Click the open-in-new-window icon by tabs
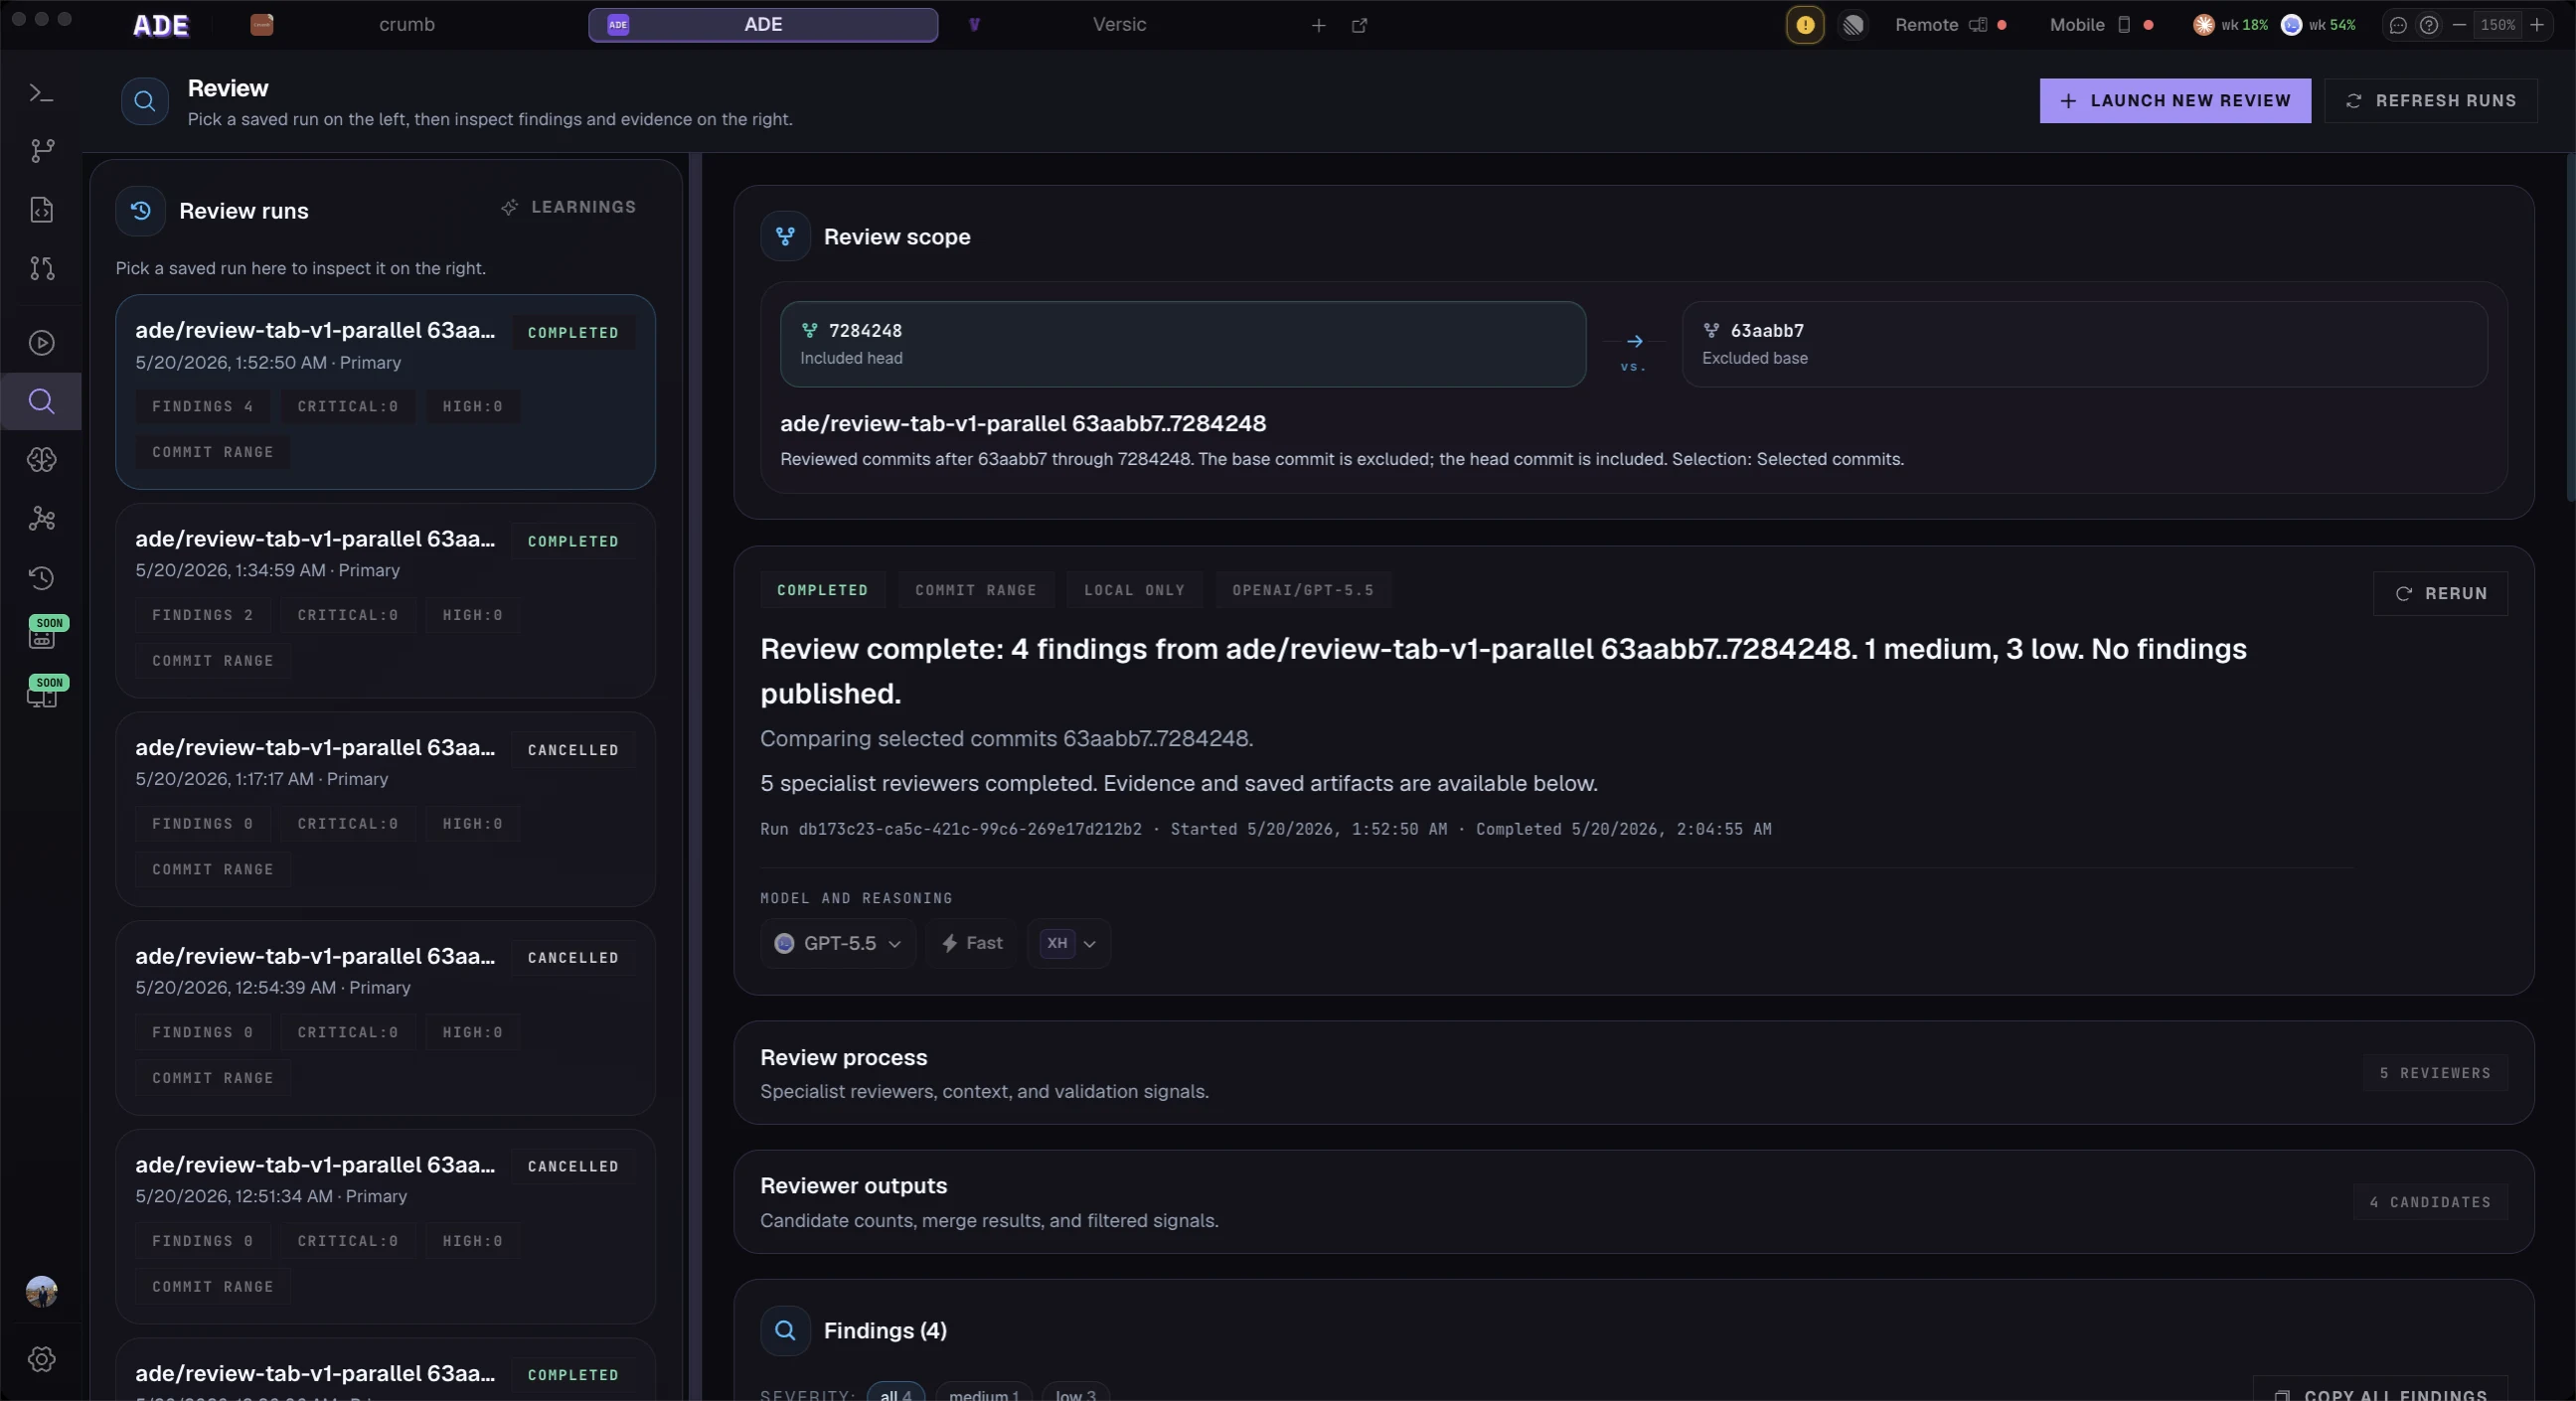 click(x=1359, y=26)
